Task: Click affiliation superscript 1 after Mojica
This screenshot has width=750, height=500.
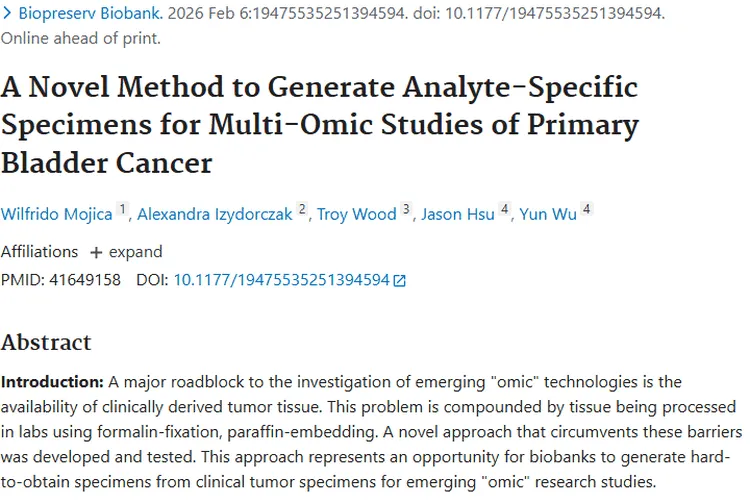Action: pyautogui.click(x=123, y=210)
